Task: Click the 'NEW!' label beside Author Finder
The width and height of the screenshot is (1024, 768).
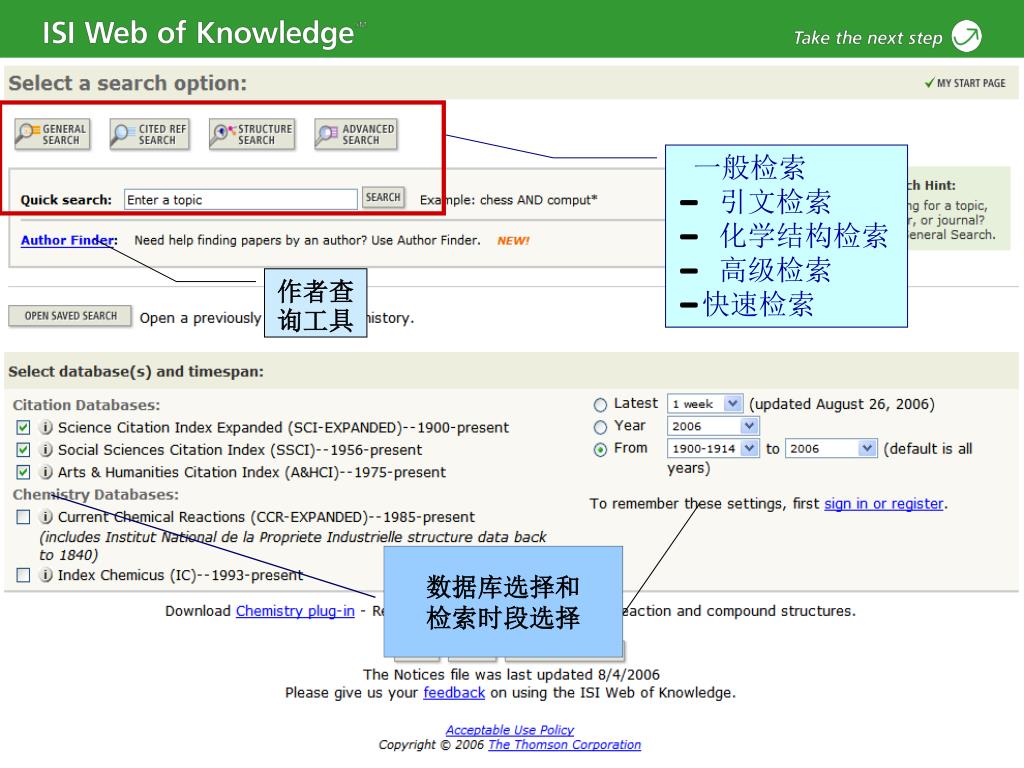Action: coord(513,240)
